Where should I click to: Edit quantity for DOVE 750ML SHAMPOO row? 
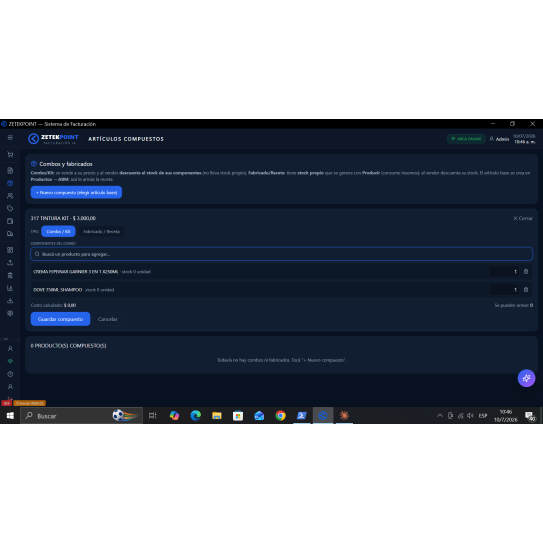[x=504, y=290]
